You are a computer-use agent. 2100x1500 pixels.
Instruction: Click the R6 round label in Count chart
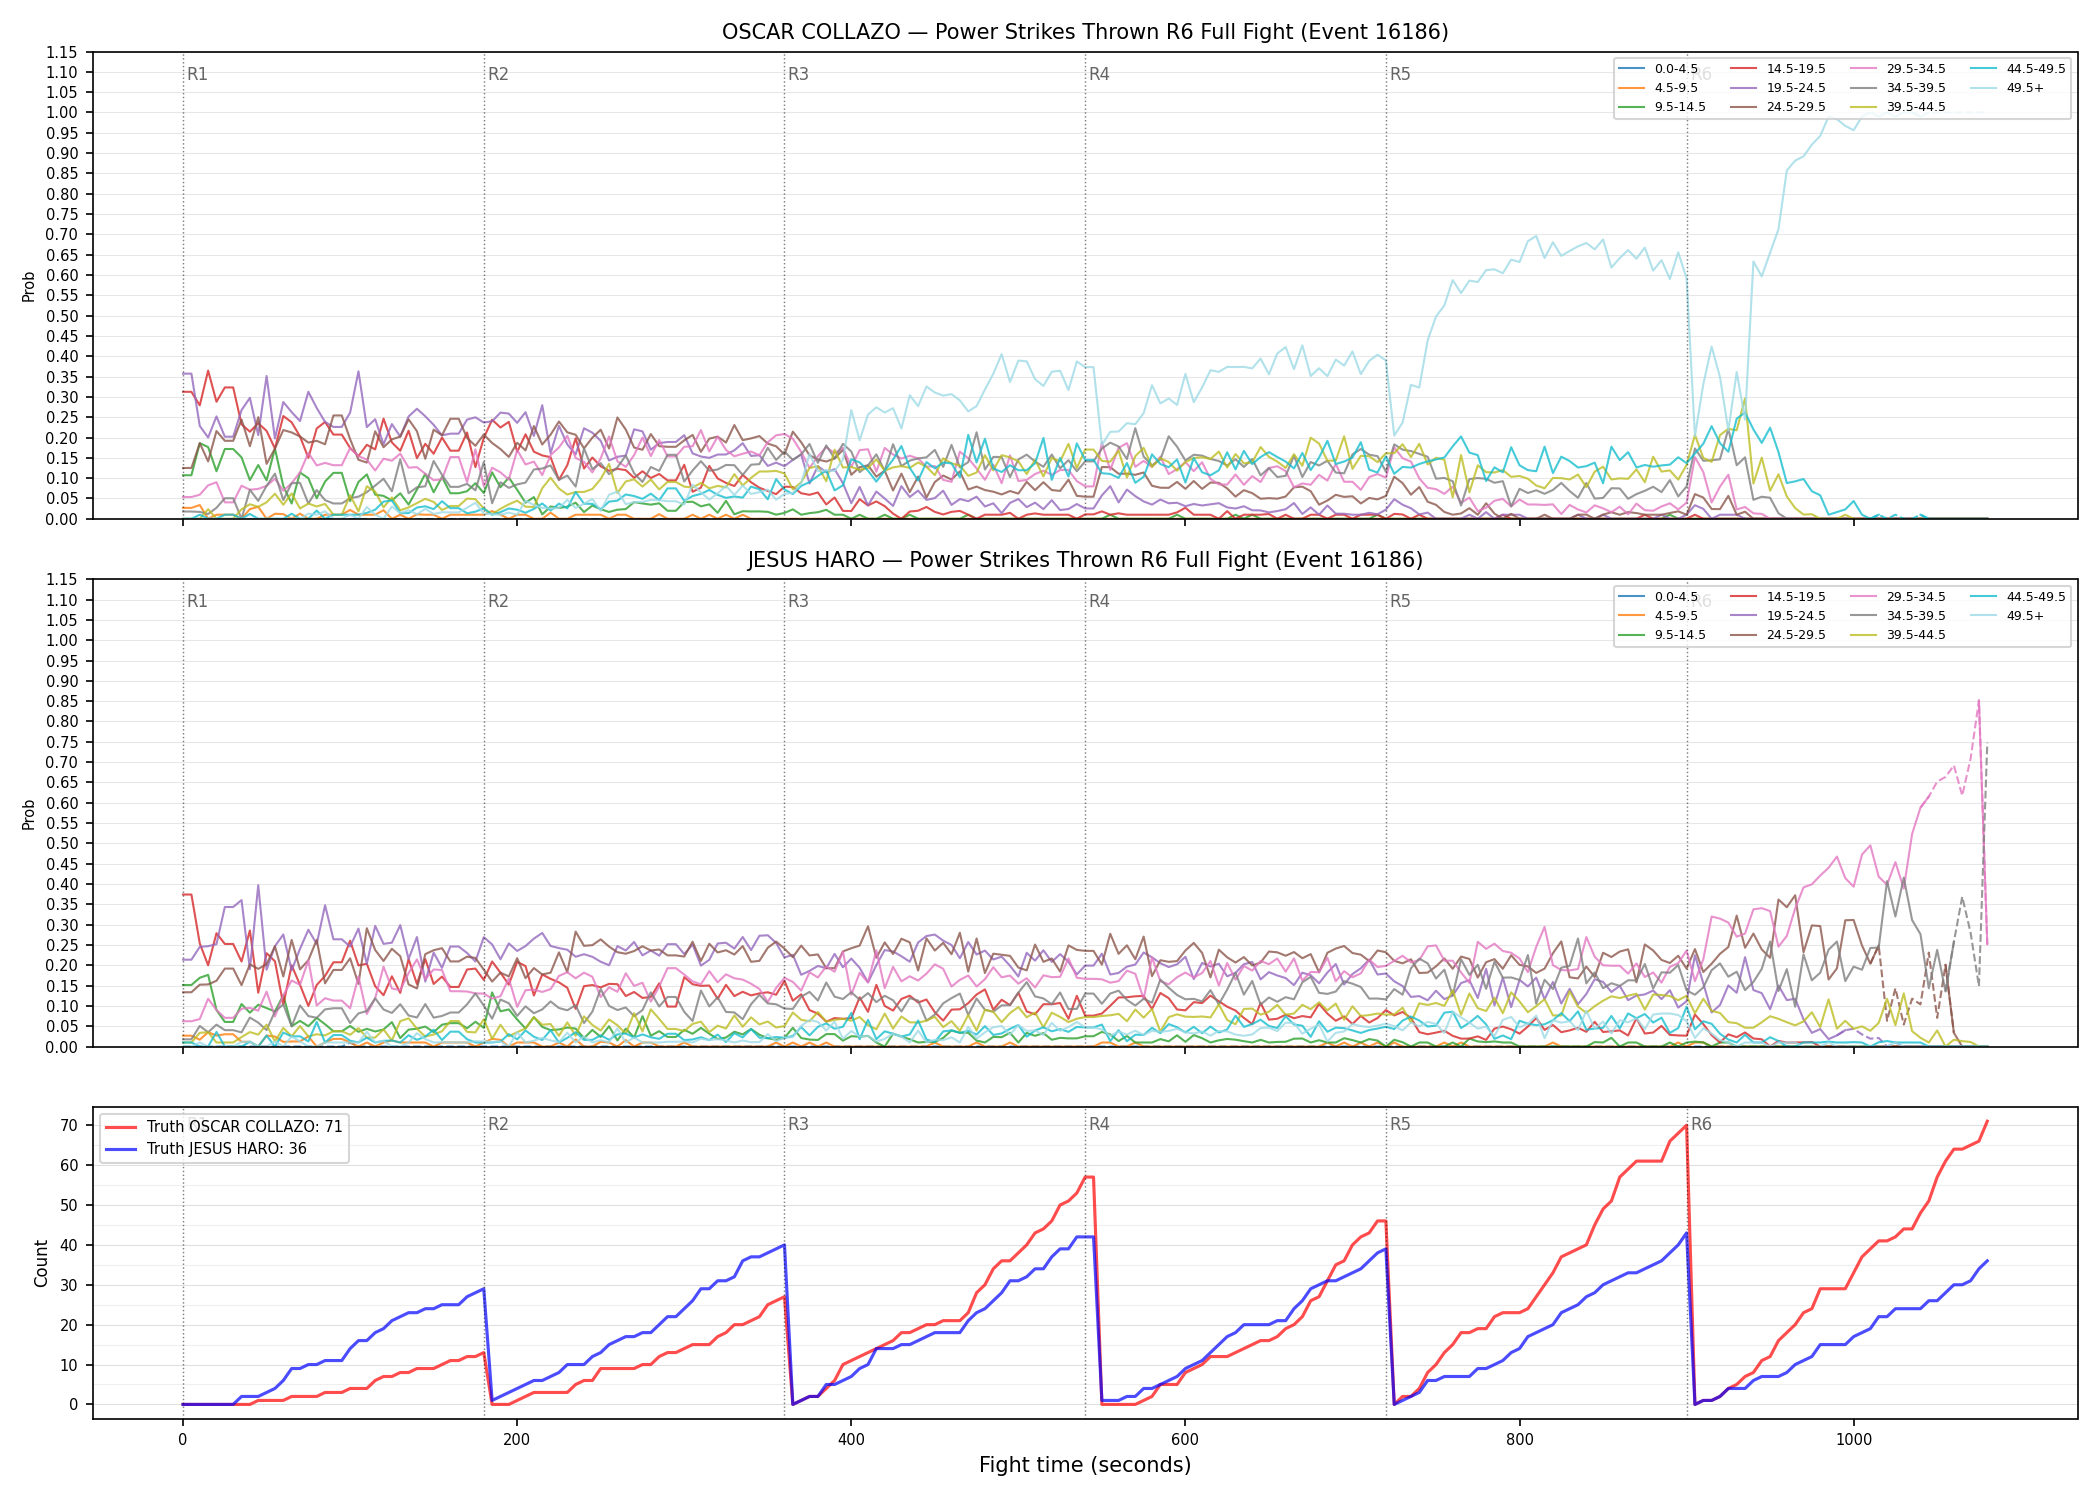pyautogui.click(x=1701, y=1125)
